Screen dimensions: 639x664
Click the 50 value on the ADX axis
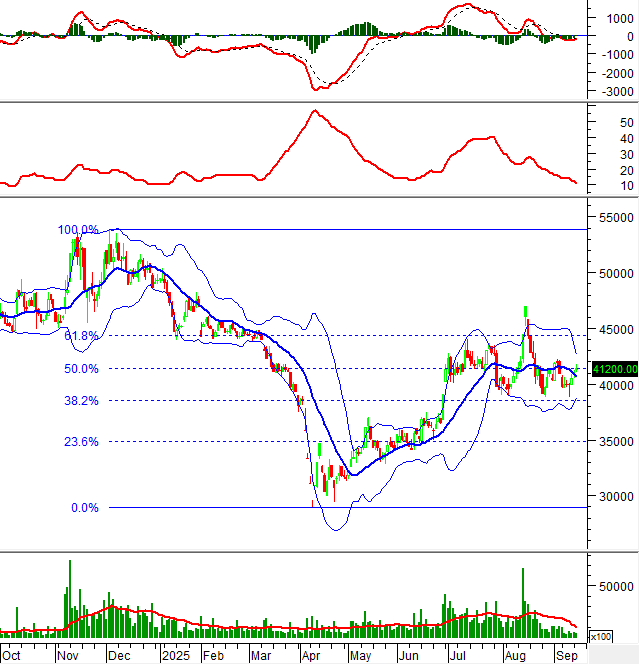click(627, 123)
